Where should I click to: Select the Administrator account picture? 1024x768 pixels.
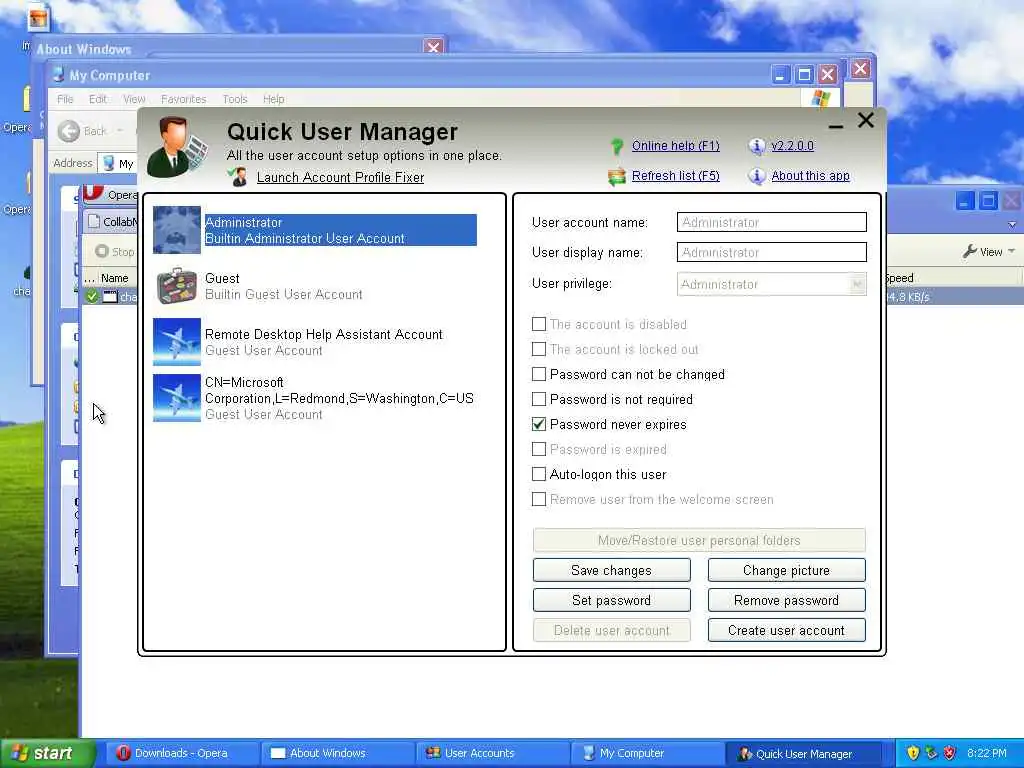click(177, 230)
